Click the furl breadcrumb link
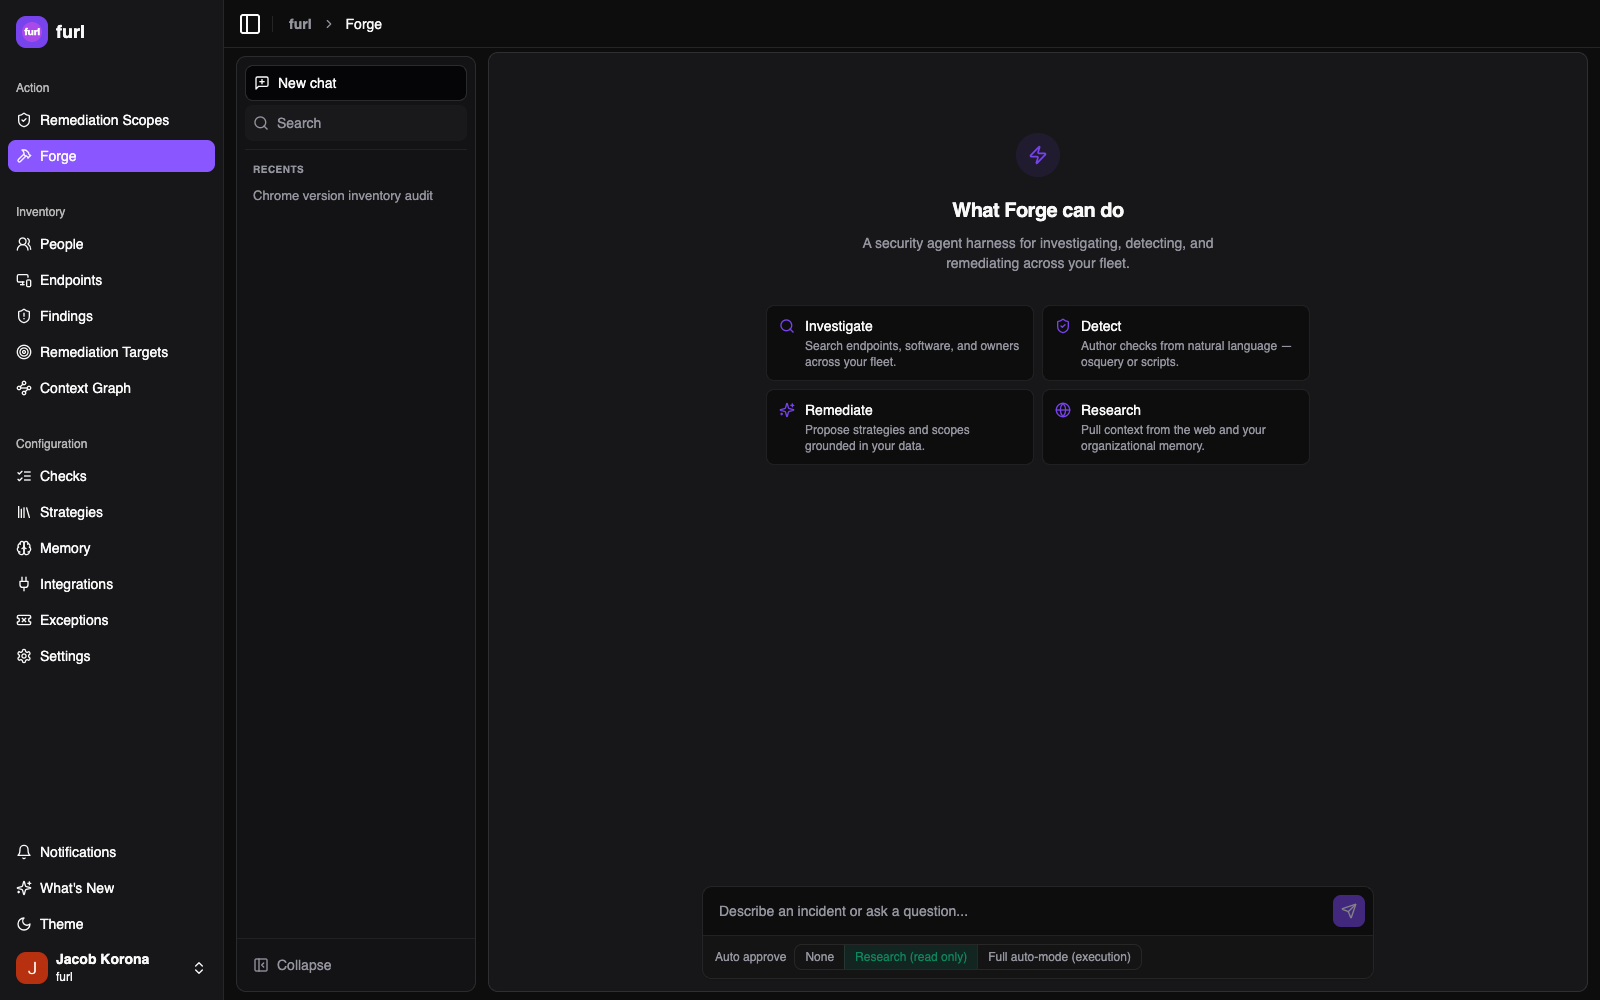 300,24
